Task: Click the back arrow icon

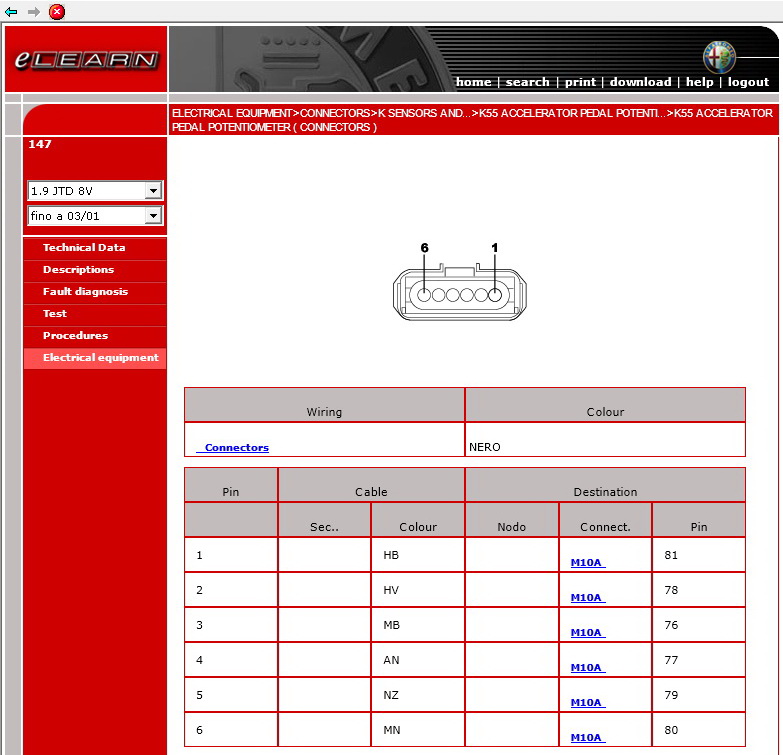Action: (11, 11)
